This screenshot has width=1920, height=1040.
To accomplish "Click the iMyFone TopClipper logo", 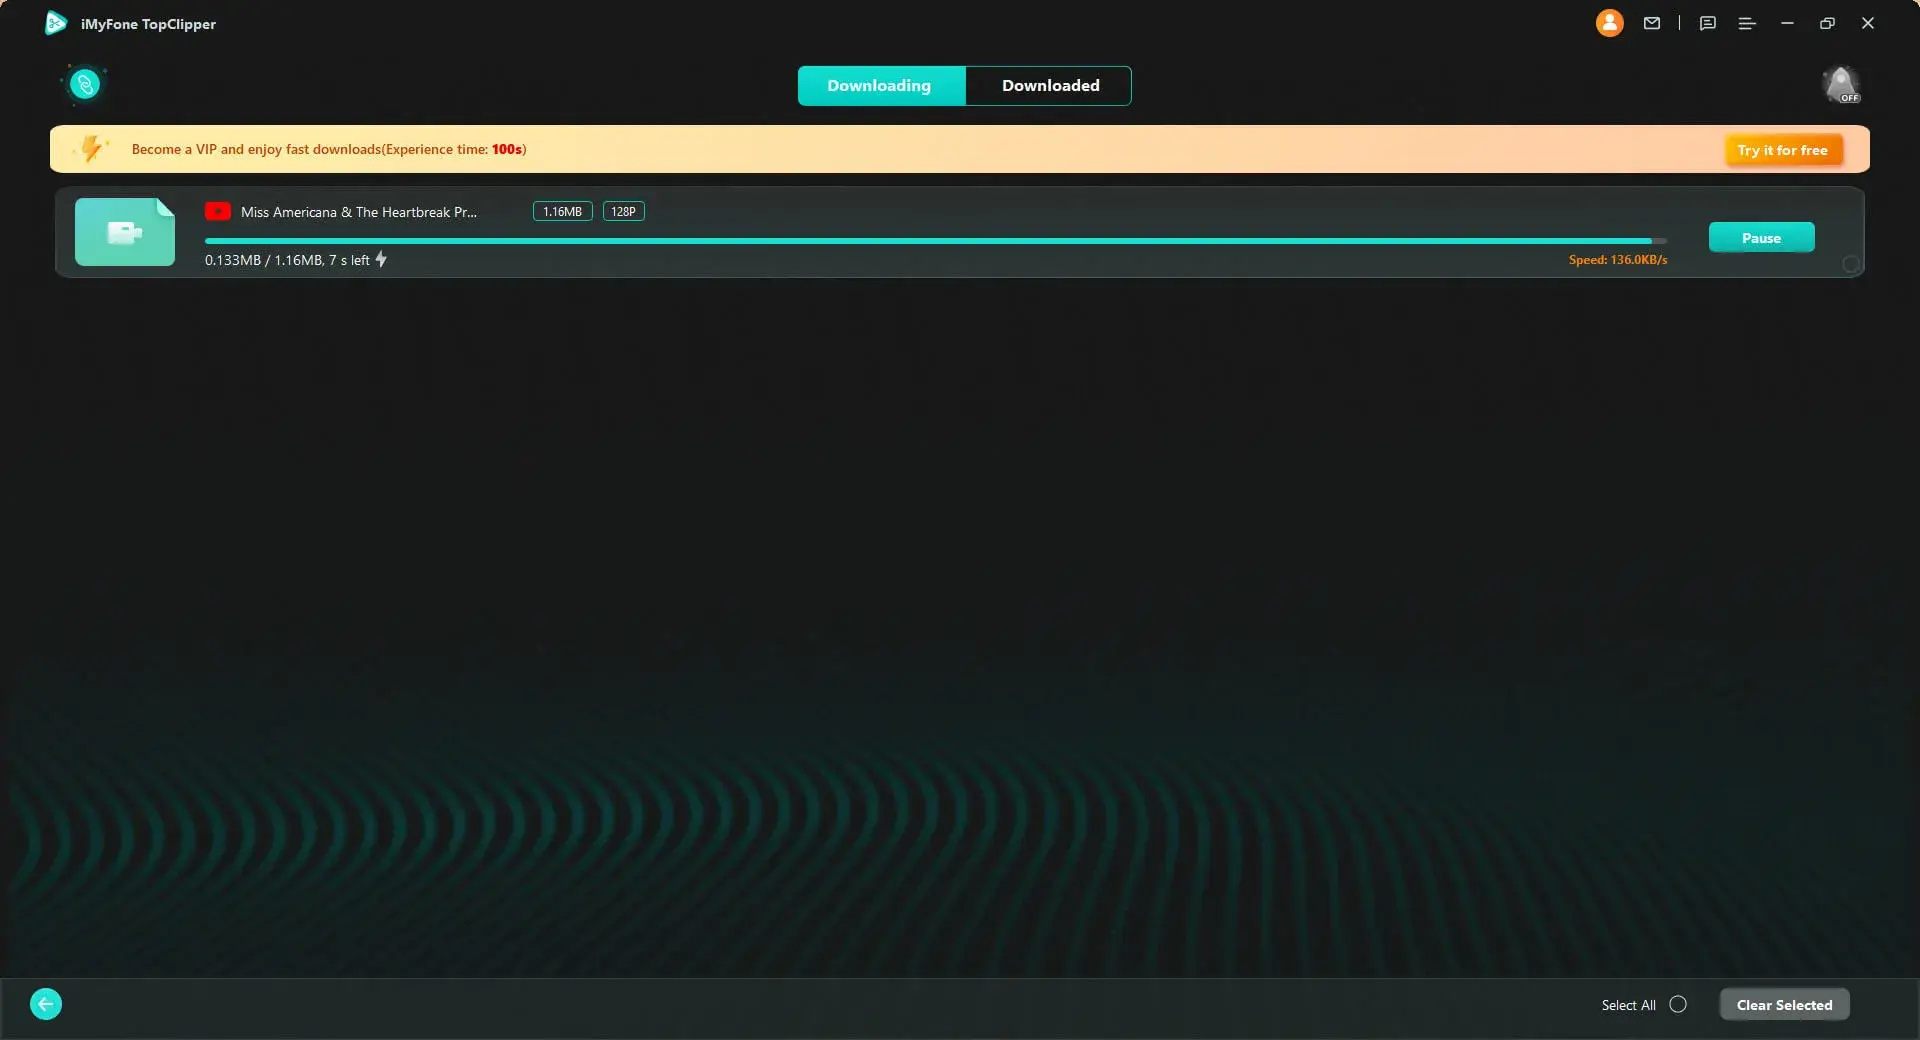I will [x=56, y=23].
